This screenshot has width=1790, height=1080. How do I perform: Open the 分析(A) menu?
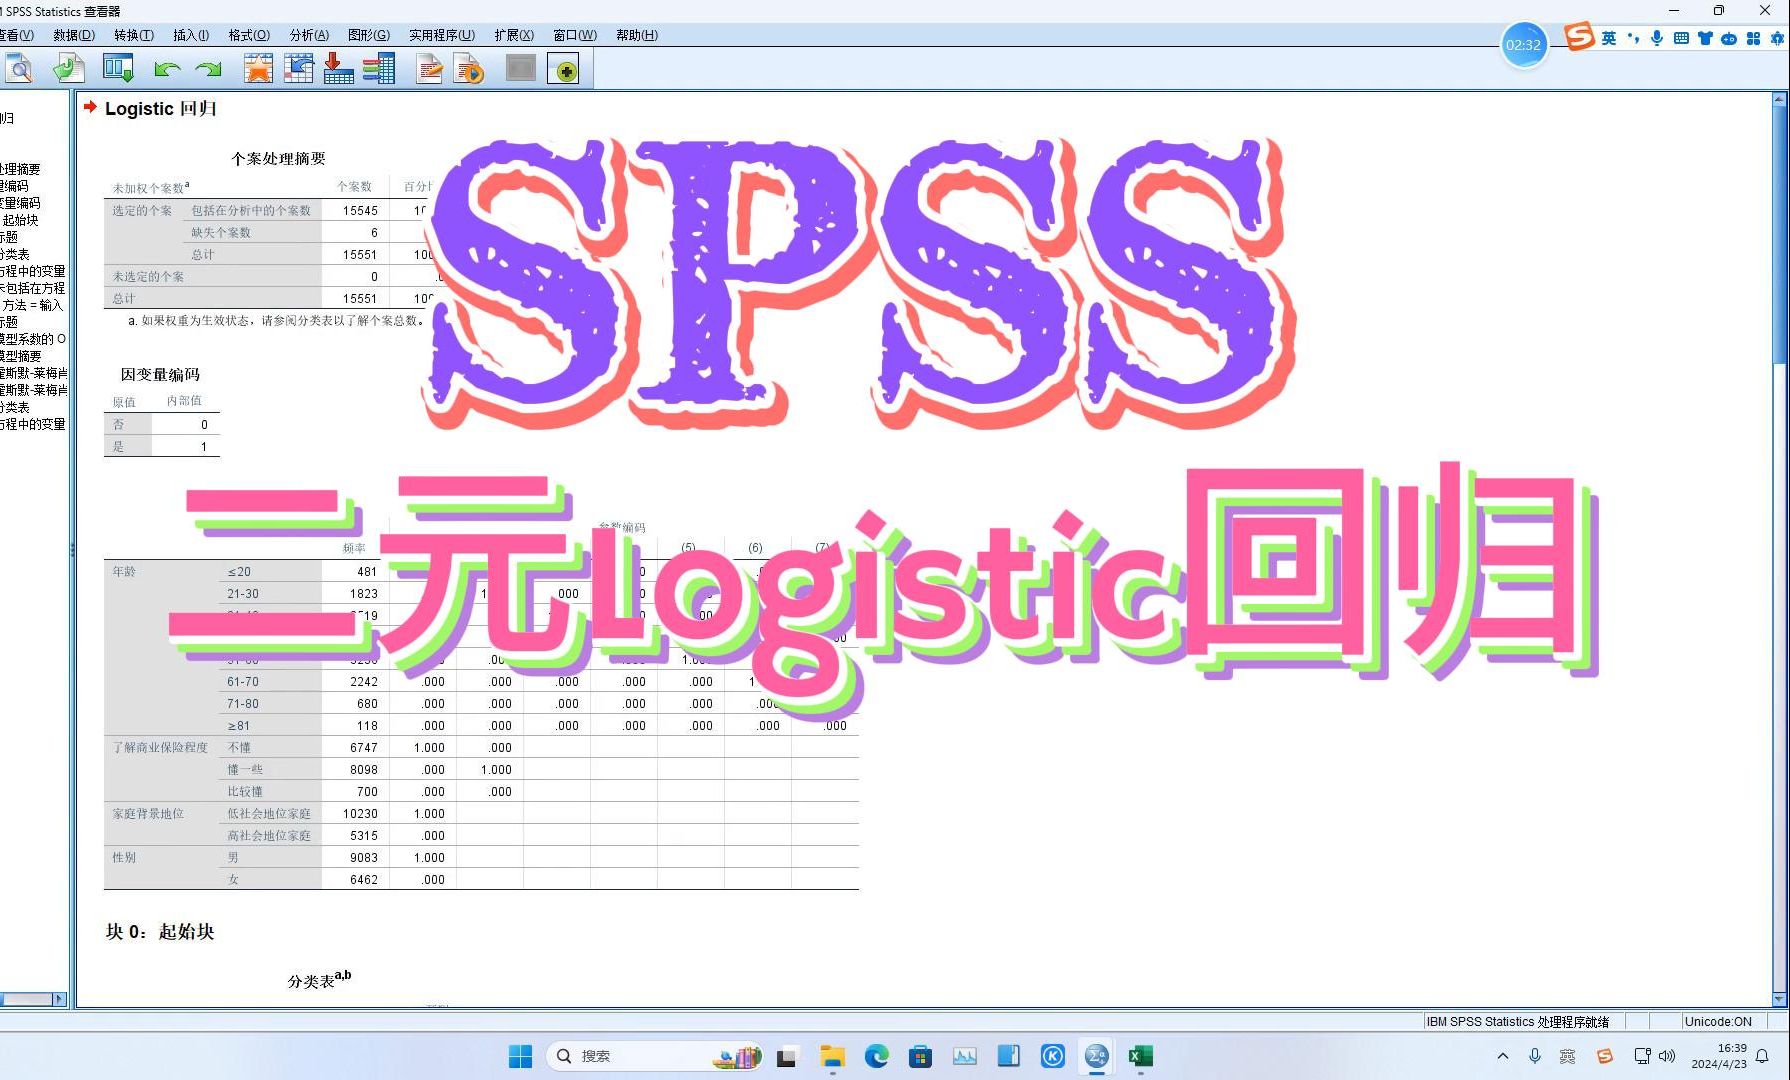[x=309, y=35]
